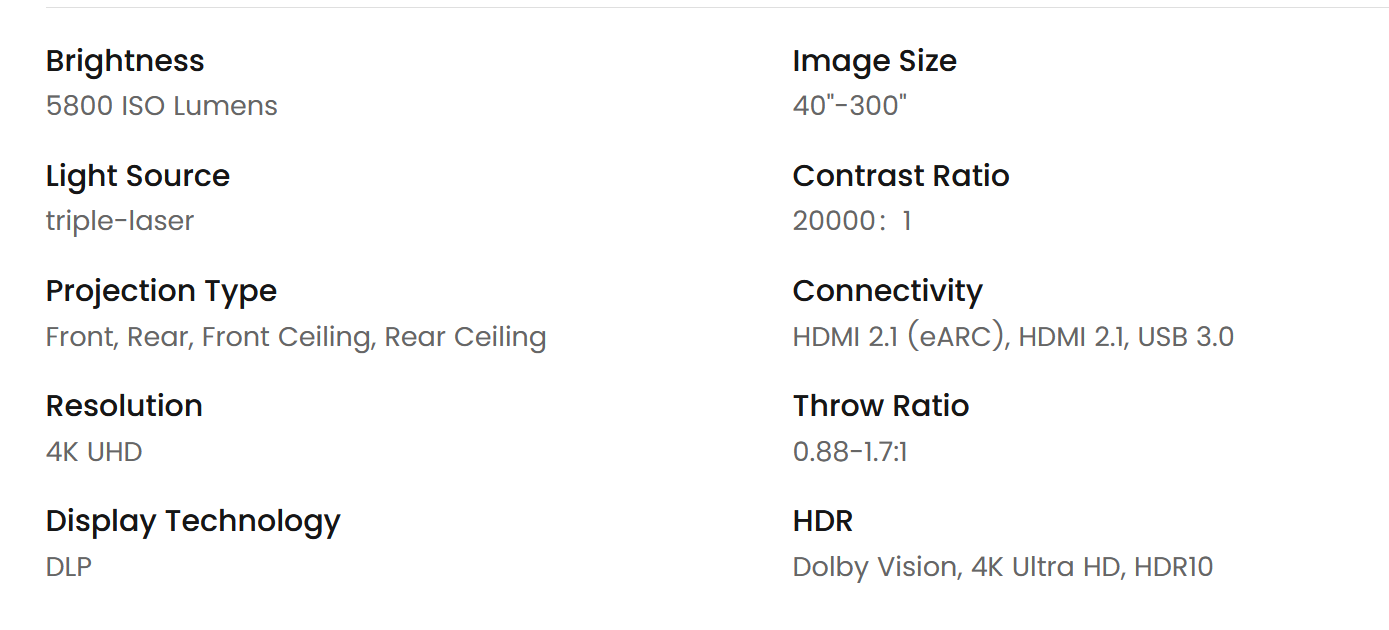This screenshot has width=1389, height=630.
Task: Select the 4K UHD value
Action: (x=94, y=452)
